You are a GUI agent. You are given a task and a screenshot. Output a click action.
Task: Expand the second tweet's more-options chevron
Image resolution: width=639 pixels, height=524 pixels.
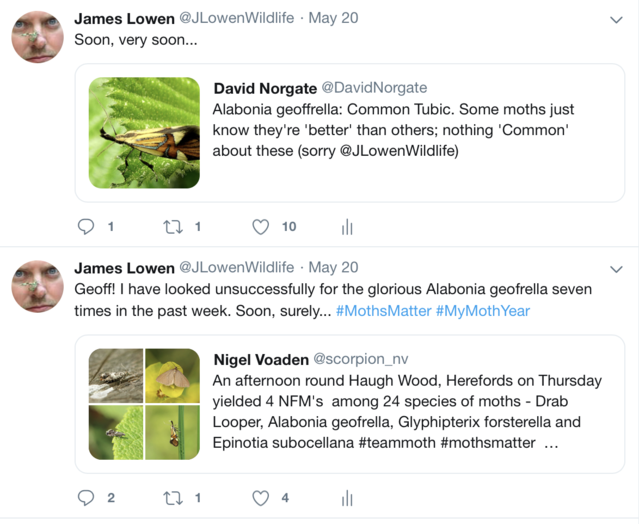tap(616, 269)
